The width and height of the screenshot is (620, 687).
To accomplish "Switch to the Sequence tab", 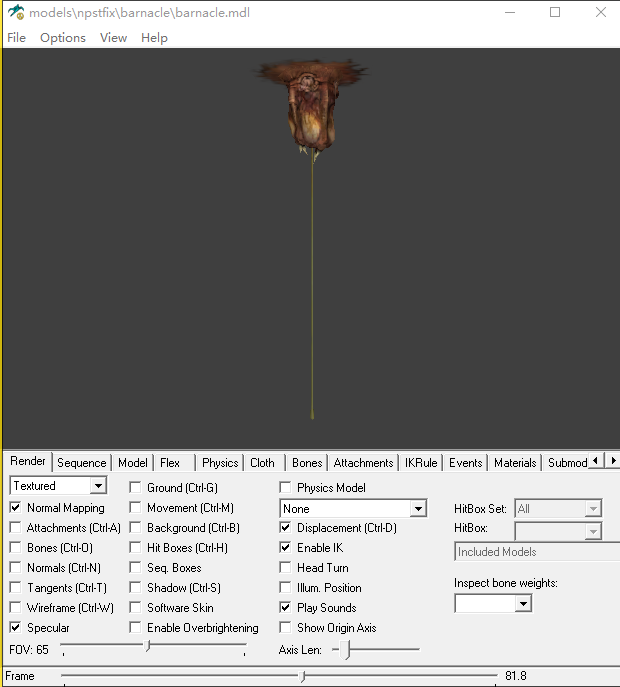I will click(82, 463).
